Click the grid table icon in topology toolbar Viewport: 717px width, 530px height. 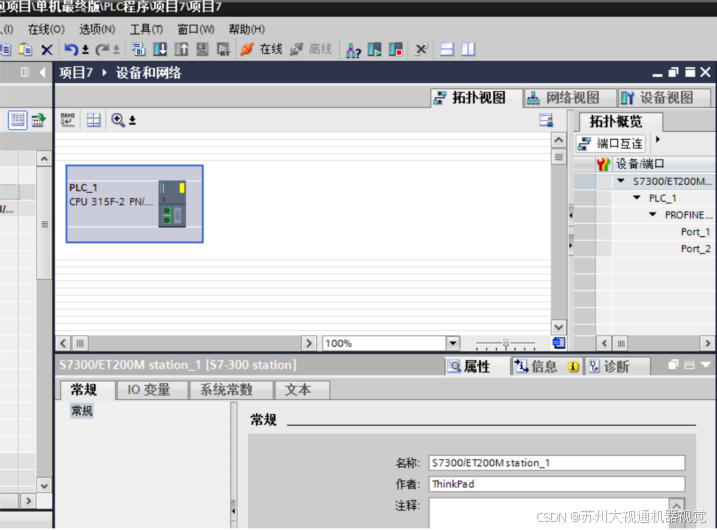93,120
